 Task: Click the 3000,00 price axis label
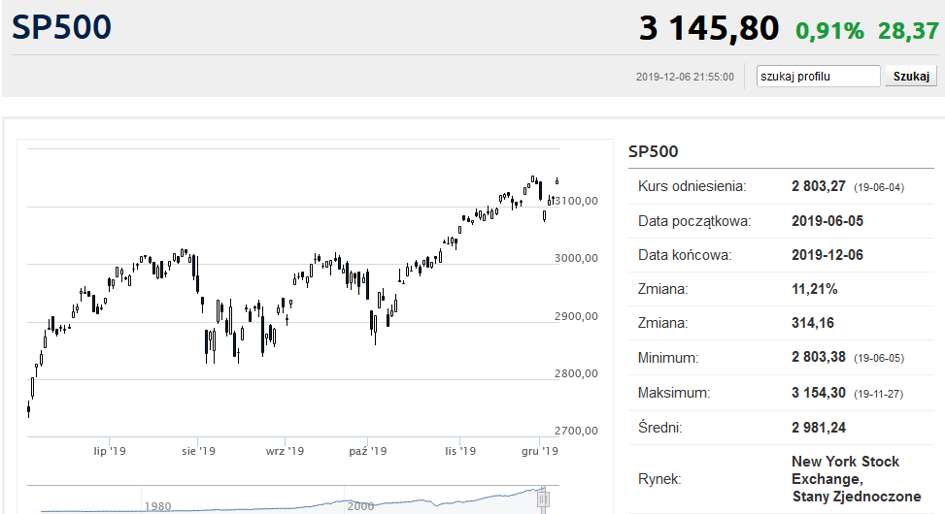click(x=576, y=259)
